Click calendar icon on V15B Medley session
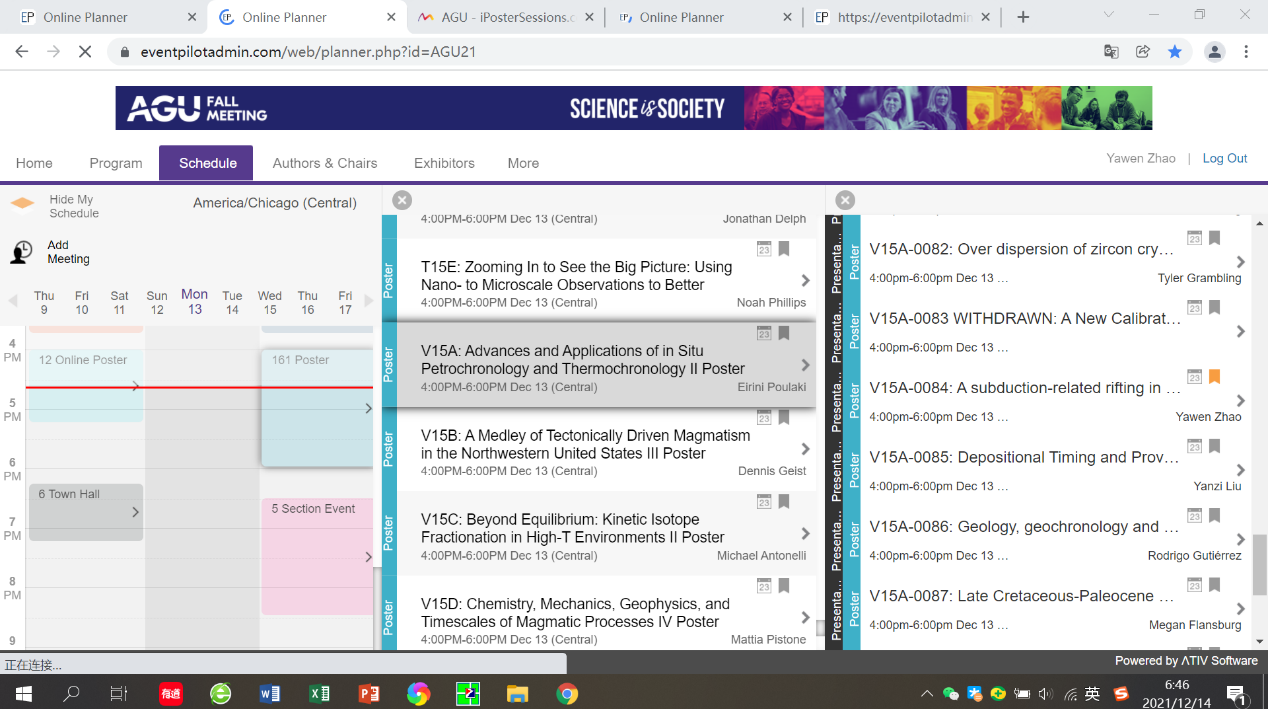The height and width of the screenshot is (709, 1268). [764, 417]
